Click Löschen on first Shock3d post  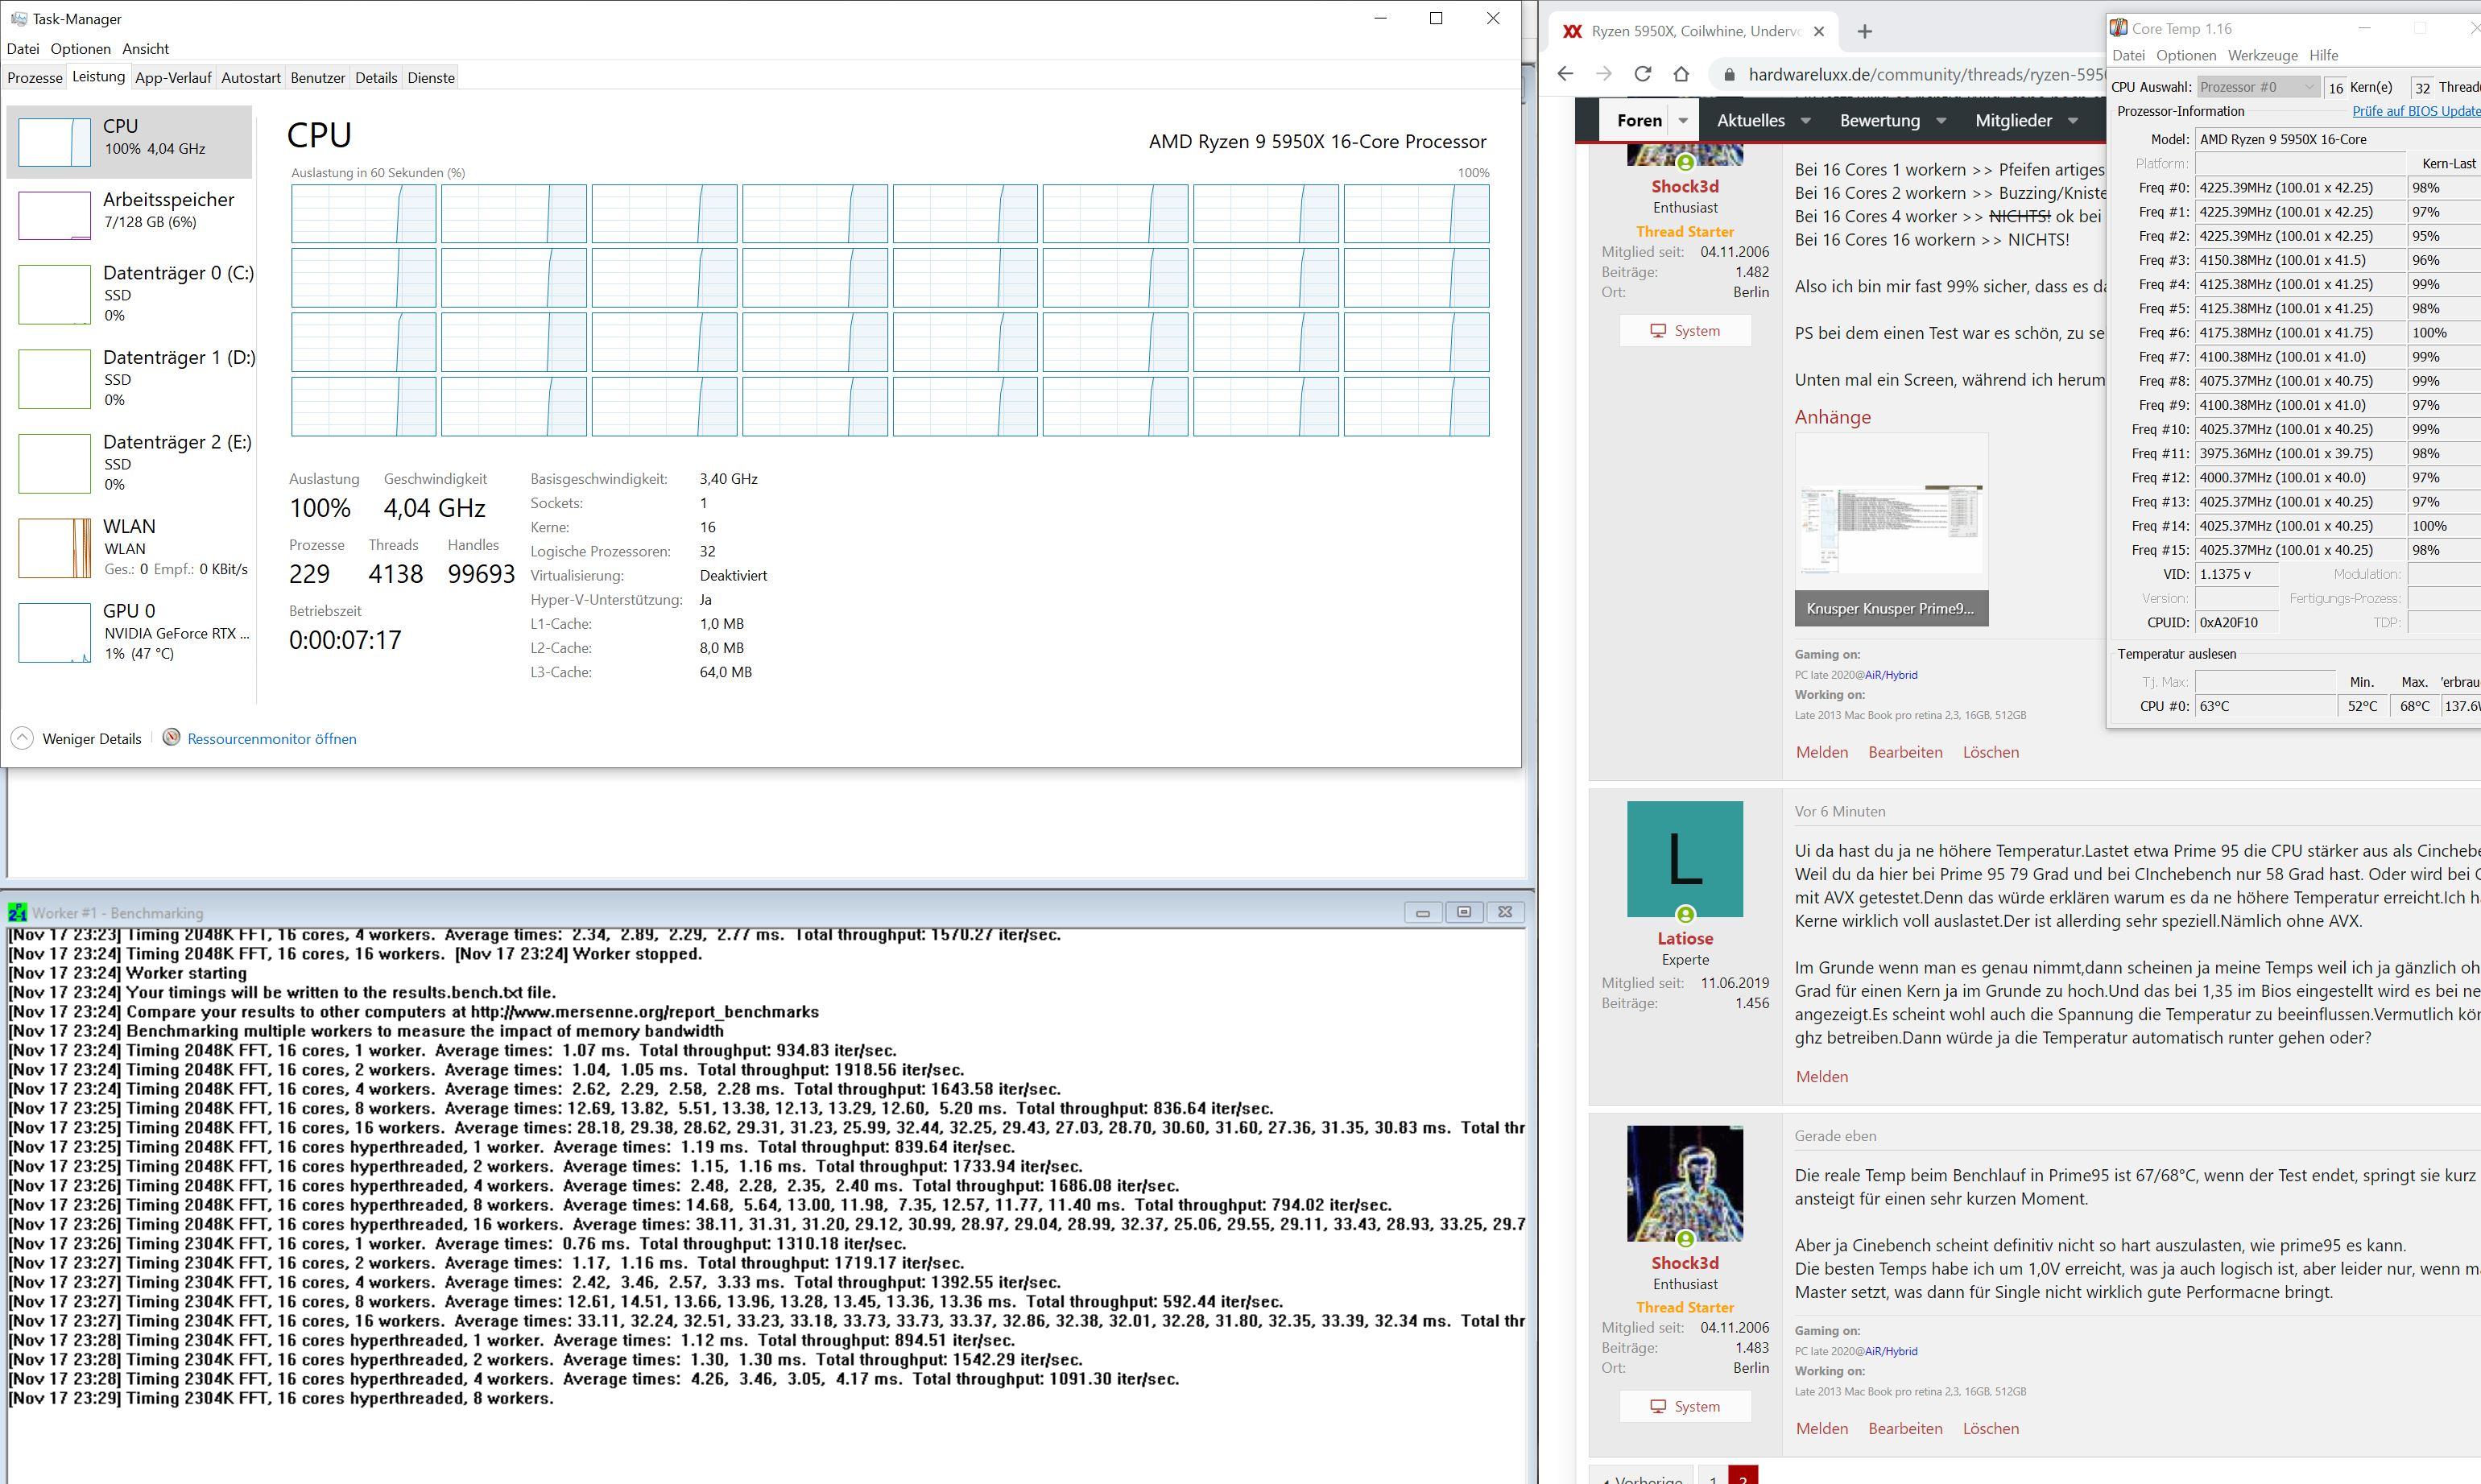pos(1991,752)
